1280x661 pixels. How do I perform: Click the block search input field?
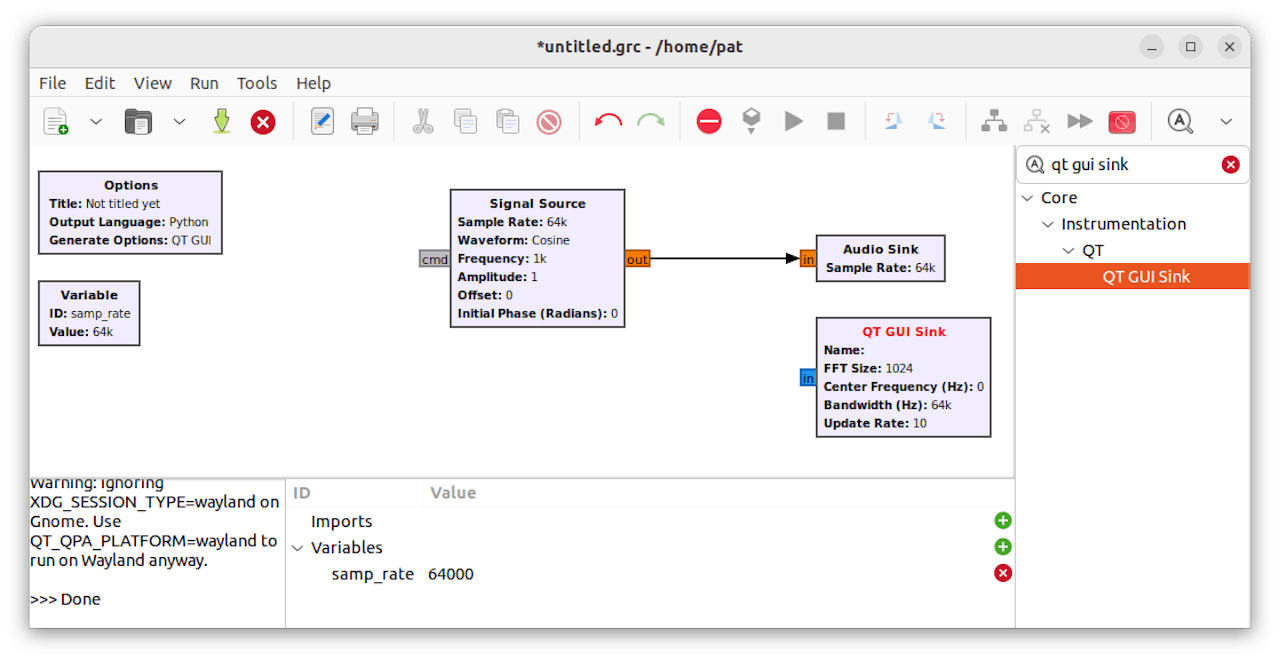pos(1130,165)
